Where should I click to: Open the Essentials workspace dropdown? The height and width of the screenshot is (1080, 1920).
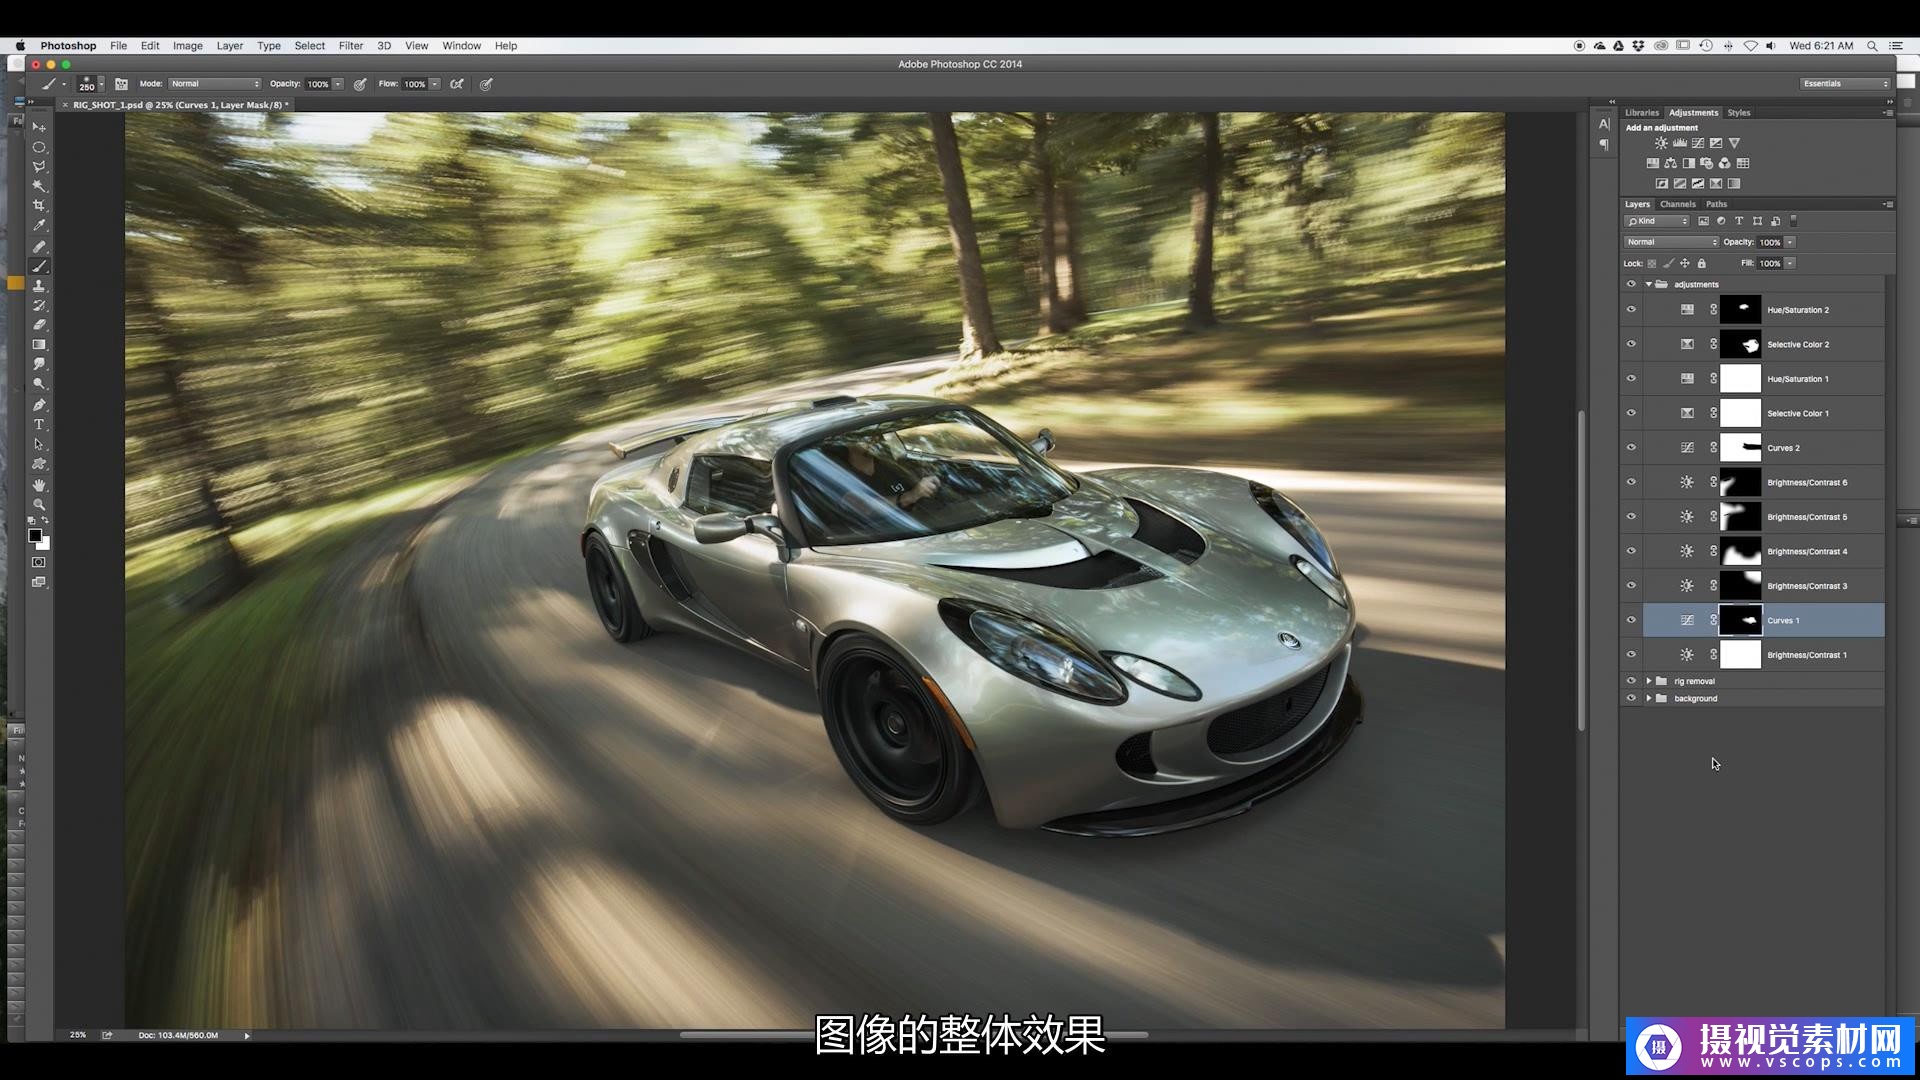(x=1845, y=84)
